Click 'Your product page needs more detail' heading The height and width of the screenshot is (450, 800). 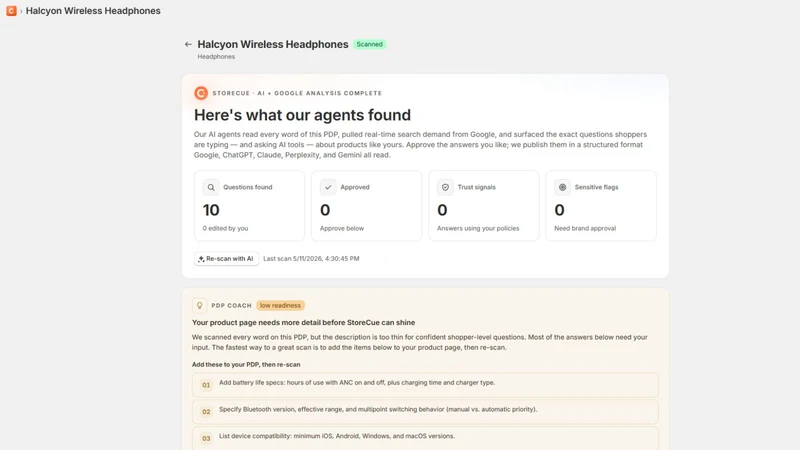click(x=304, y=322)
